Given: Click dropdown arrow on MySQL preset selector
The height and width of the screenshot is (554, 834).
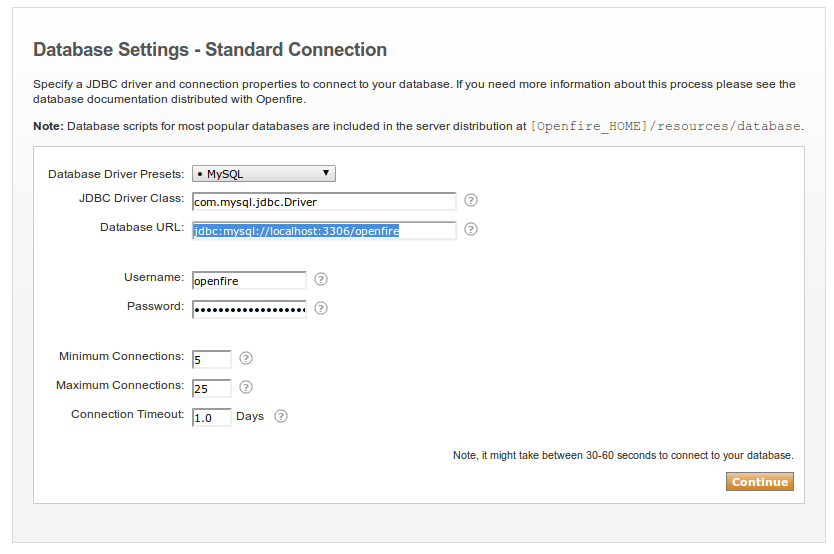Looking at the screenshot, I should pyautogui.click(x=326, y=173).
